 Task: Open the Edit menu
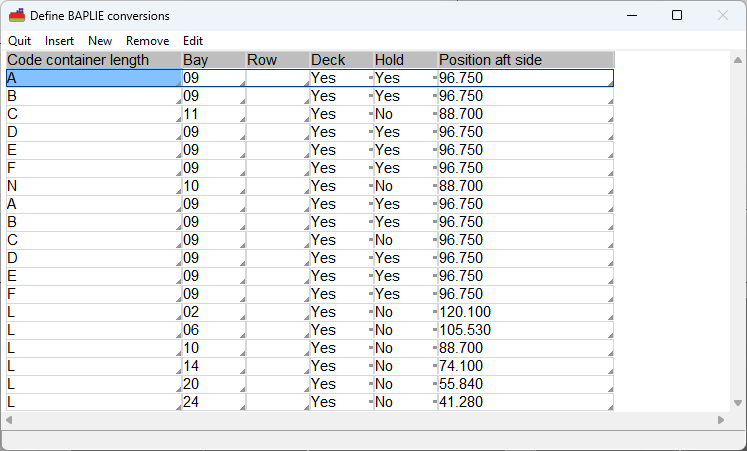(x=193, y=41)
